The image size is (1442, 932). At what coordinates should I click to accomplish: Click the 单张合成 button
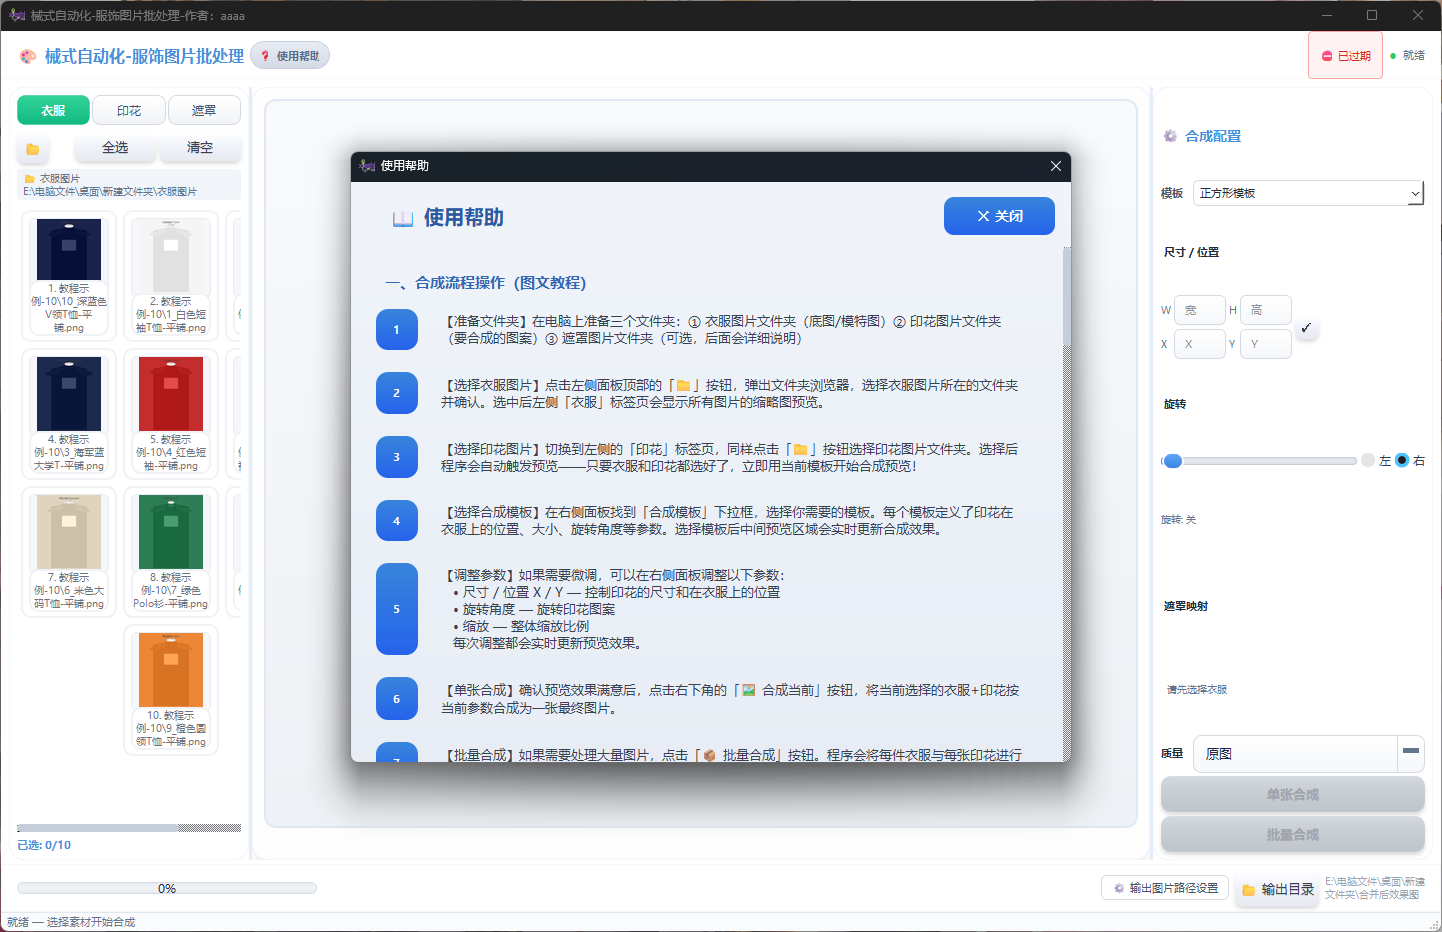pyautogui.click(x=1293, y=795)
